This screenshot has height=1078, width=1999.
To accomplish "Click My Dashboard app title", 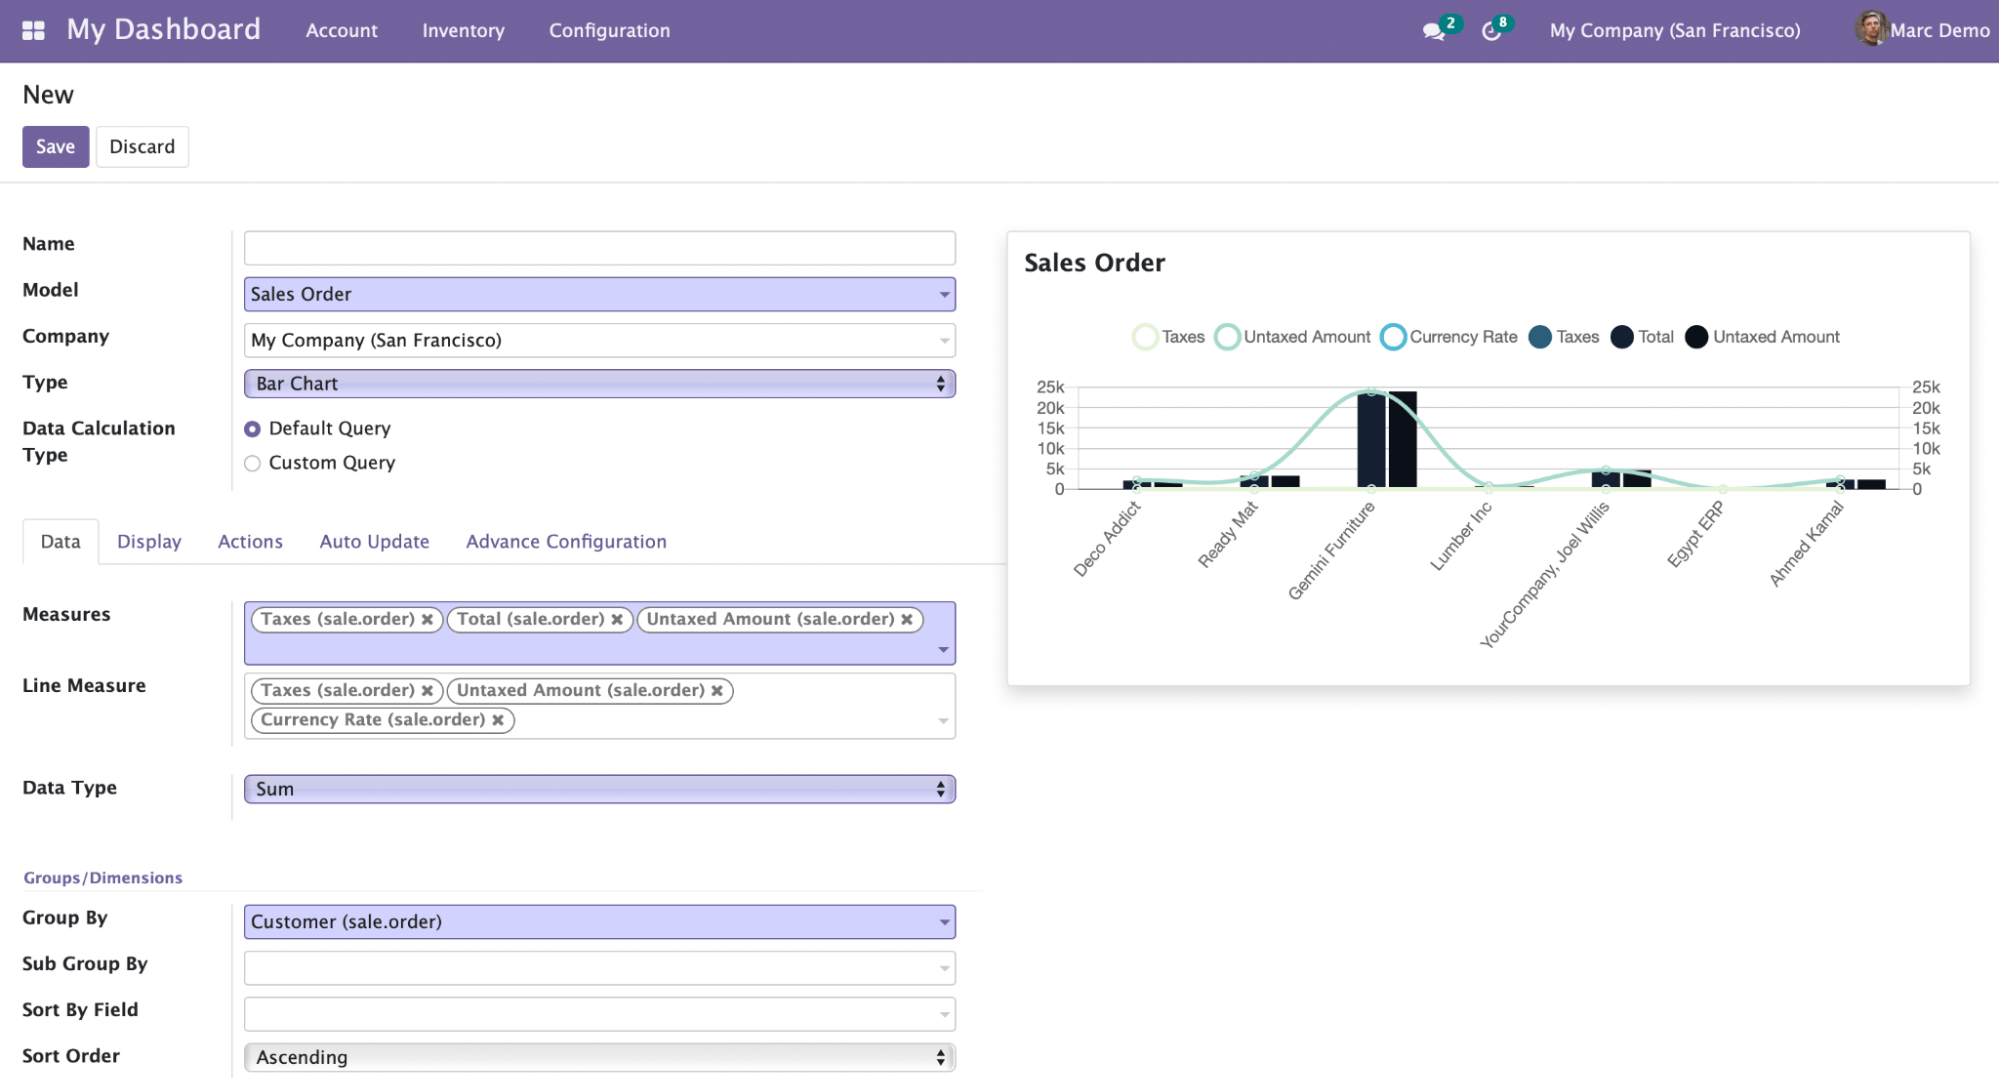I will point(163,30).
